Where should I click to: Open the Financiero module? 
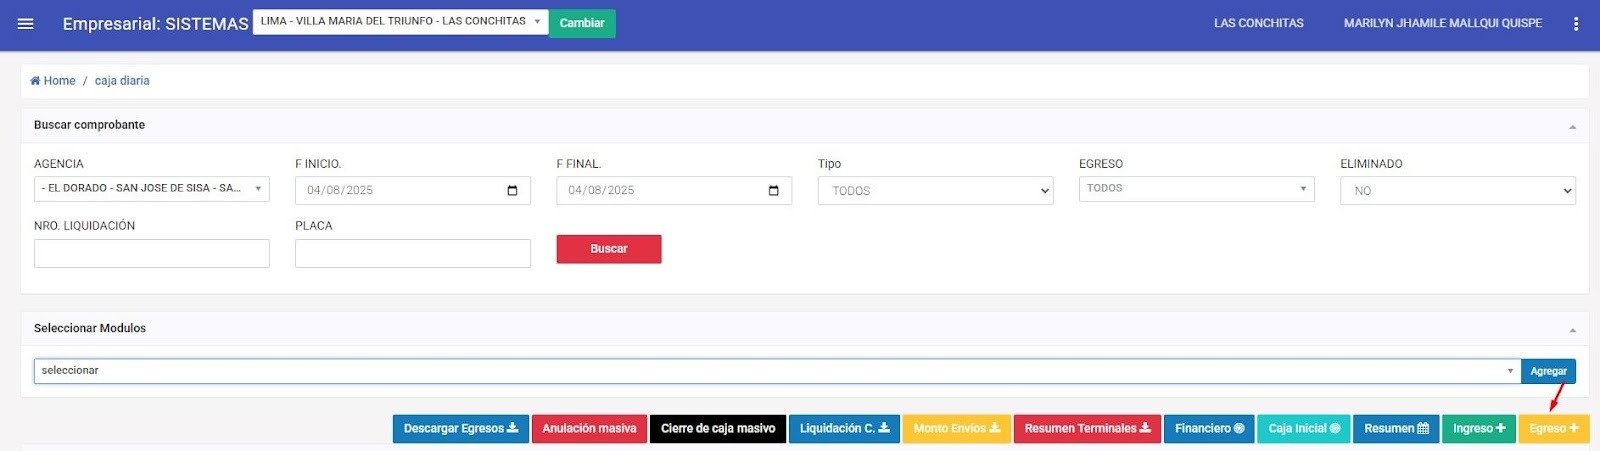(1209, 429)
